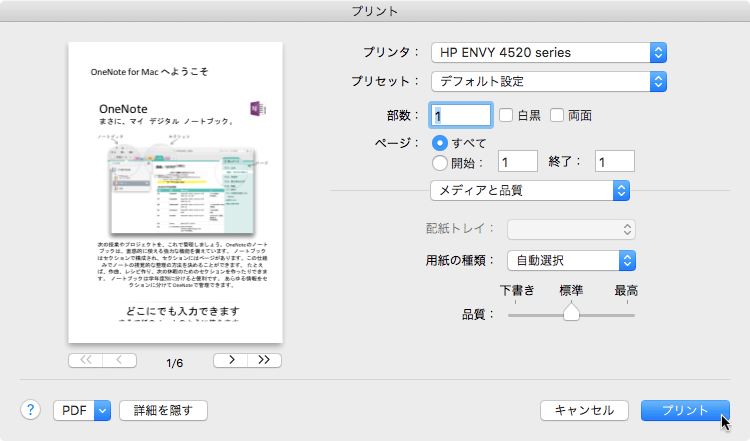
Task: Jump to first preview page arrow
Action: [x=86, y=360]
